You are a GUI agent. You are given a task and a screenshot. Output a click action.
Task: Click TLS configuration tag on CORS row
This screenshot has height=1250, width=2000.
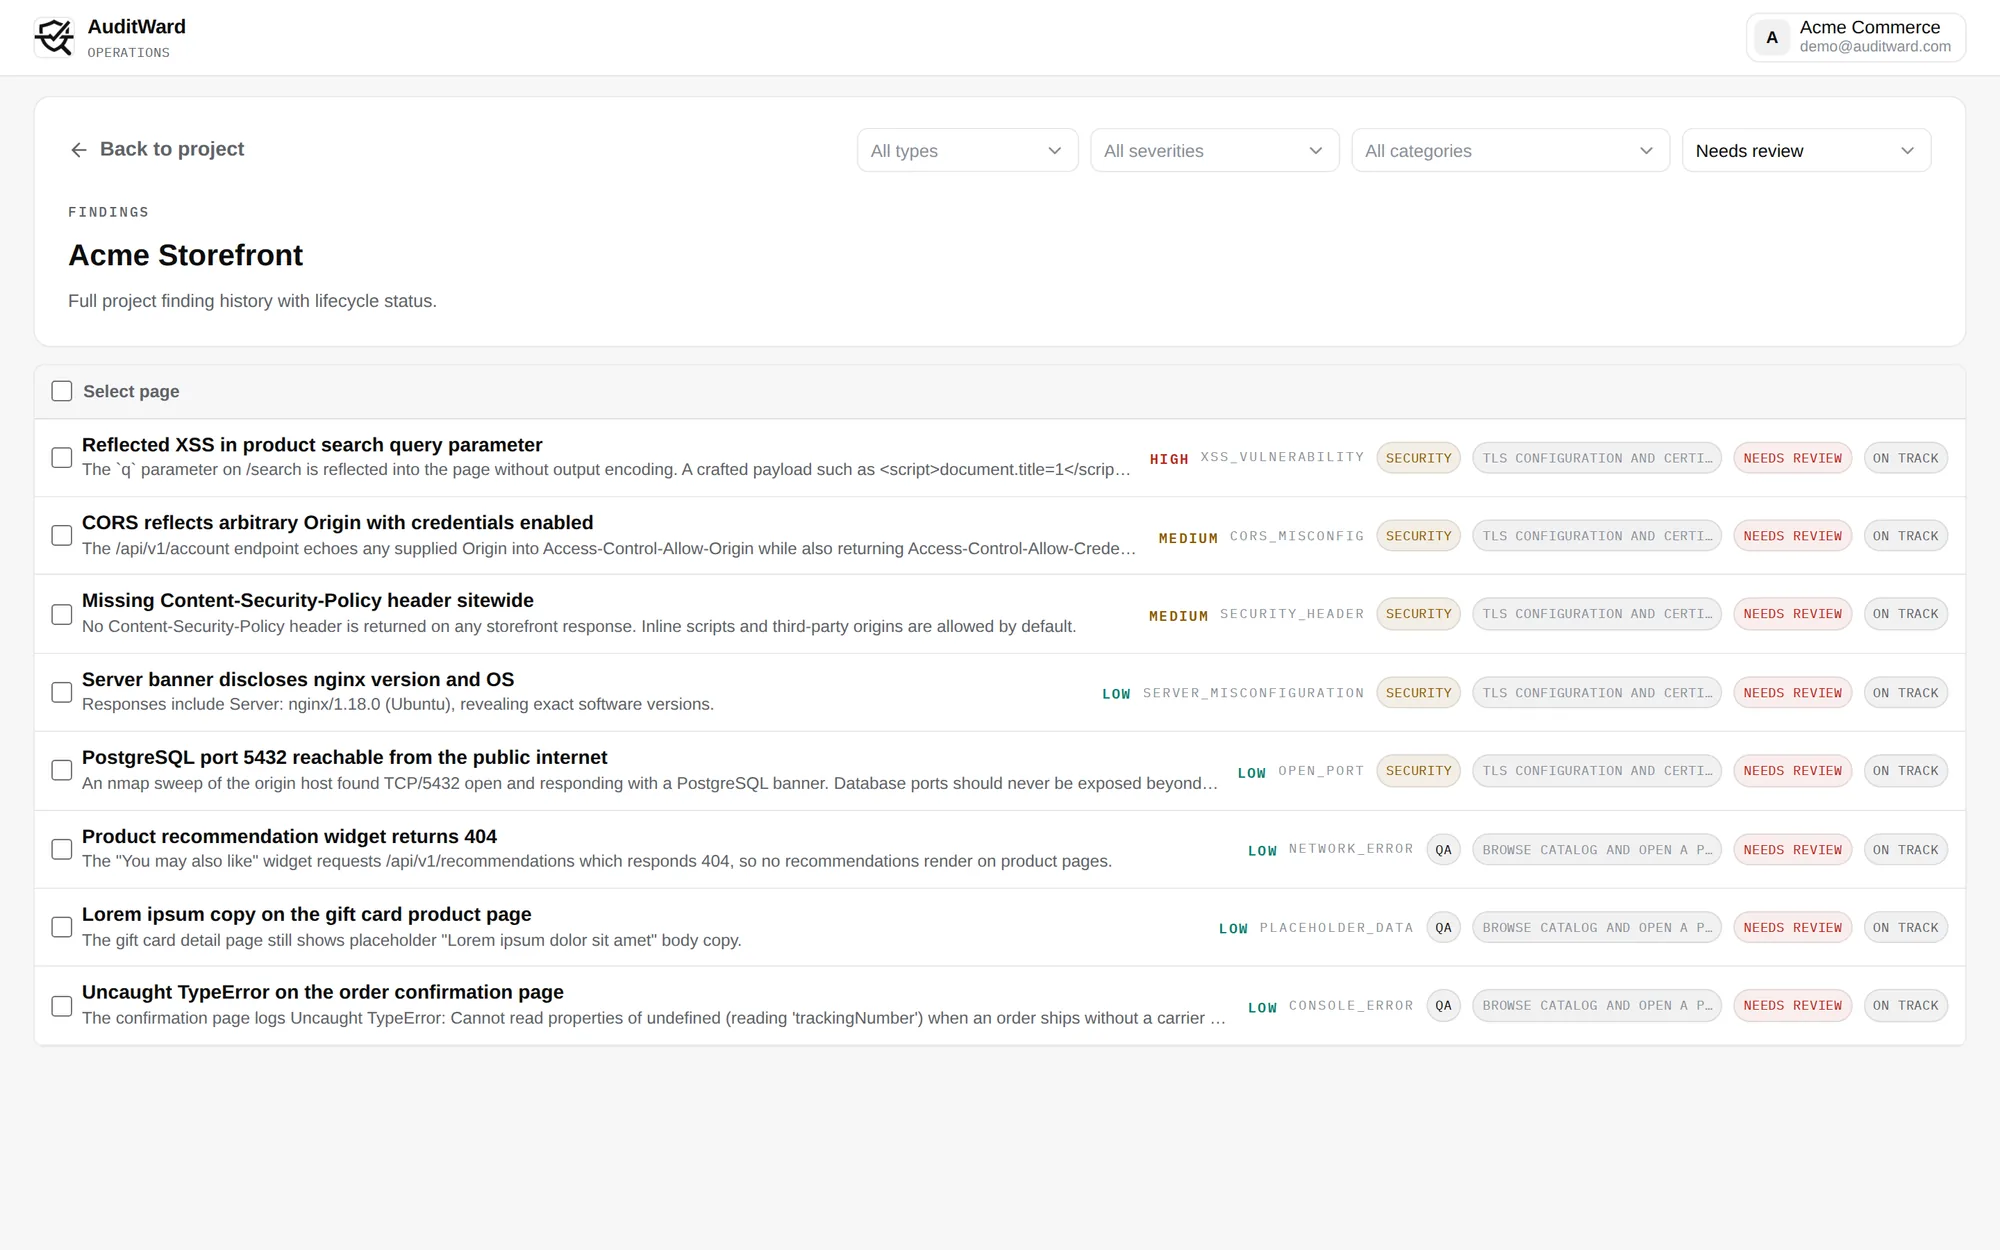(x=1597, y=536)
